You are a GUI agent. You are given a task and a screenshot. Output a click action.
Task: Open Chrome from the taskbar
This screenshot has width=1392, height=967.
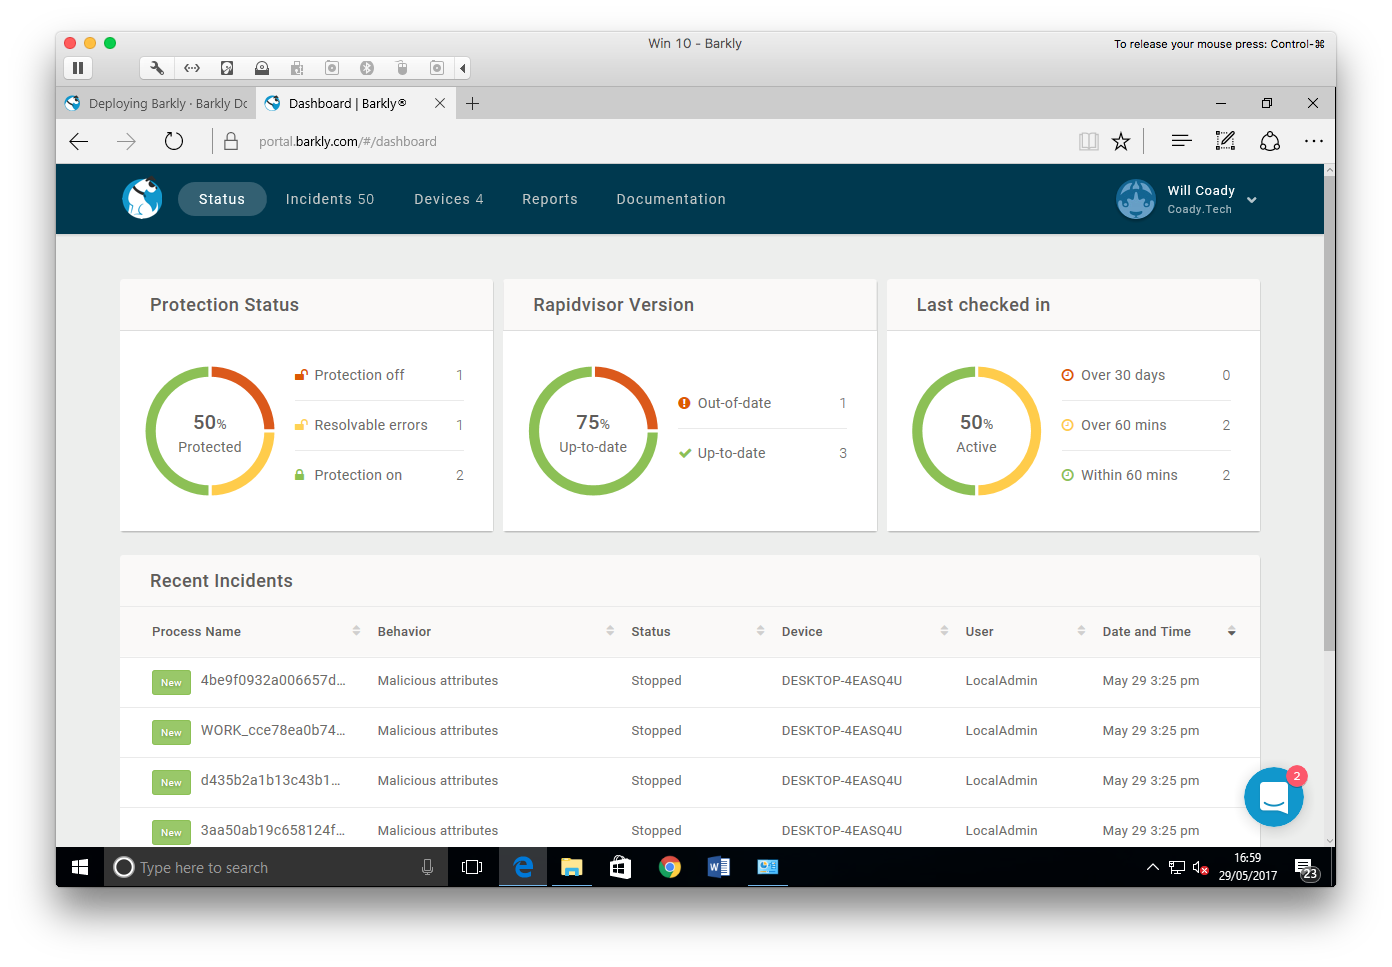669,867
